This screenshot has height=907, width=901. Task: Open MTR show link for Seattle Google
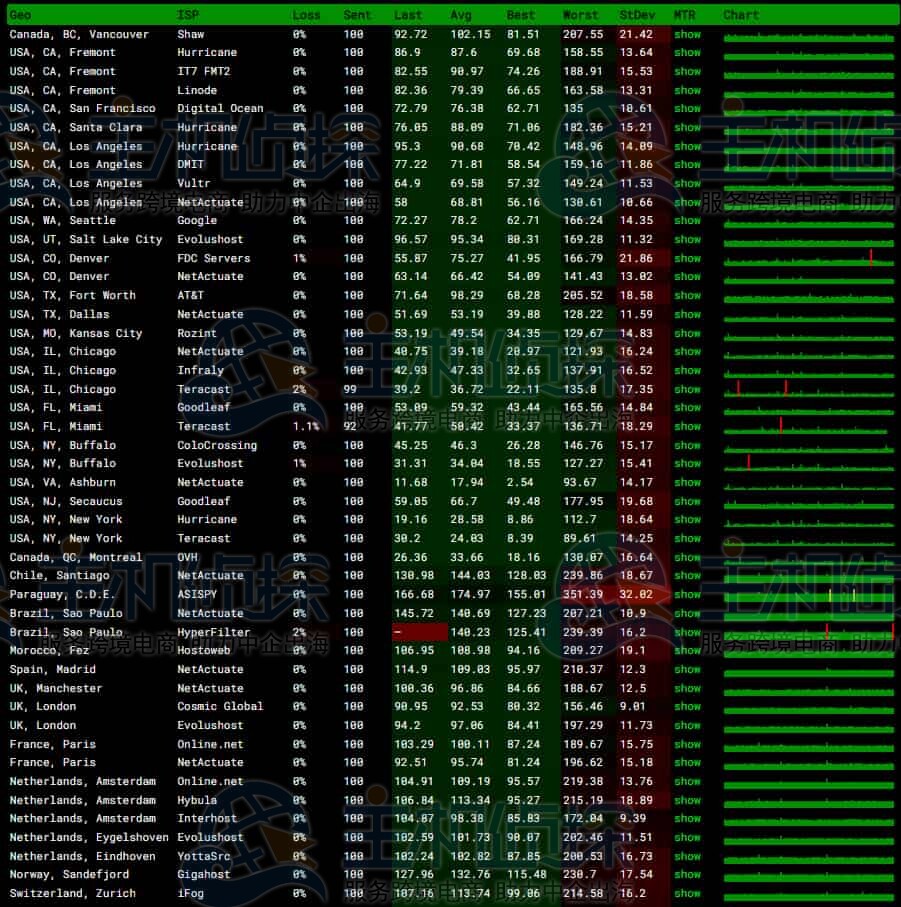687,221
